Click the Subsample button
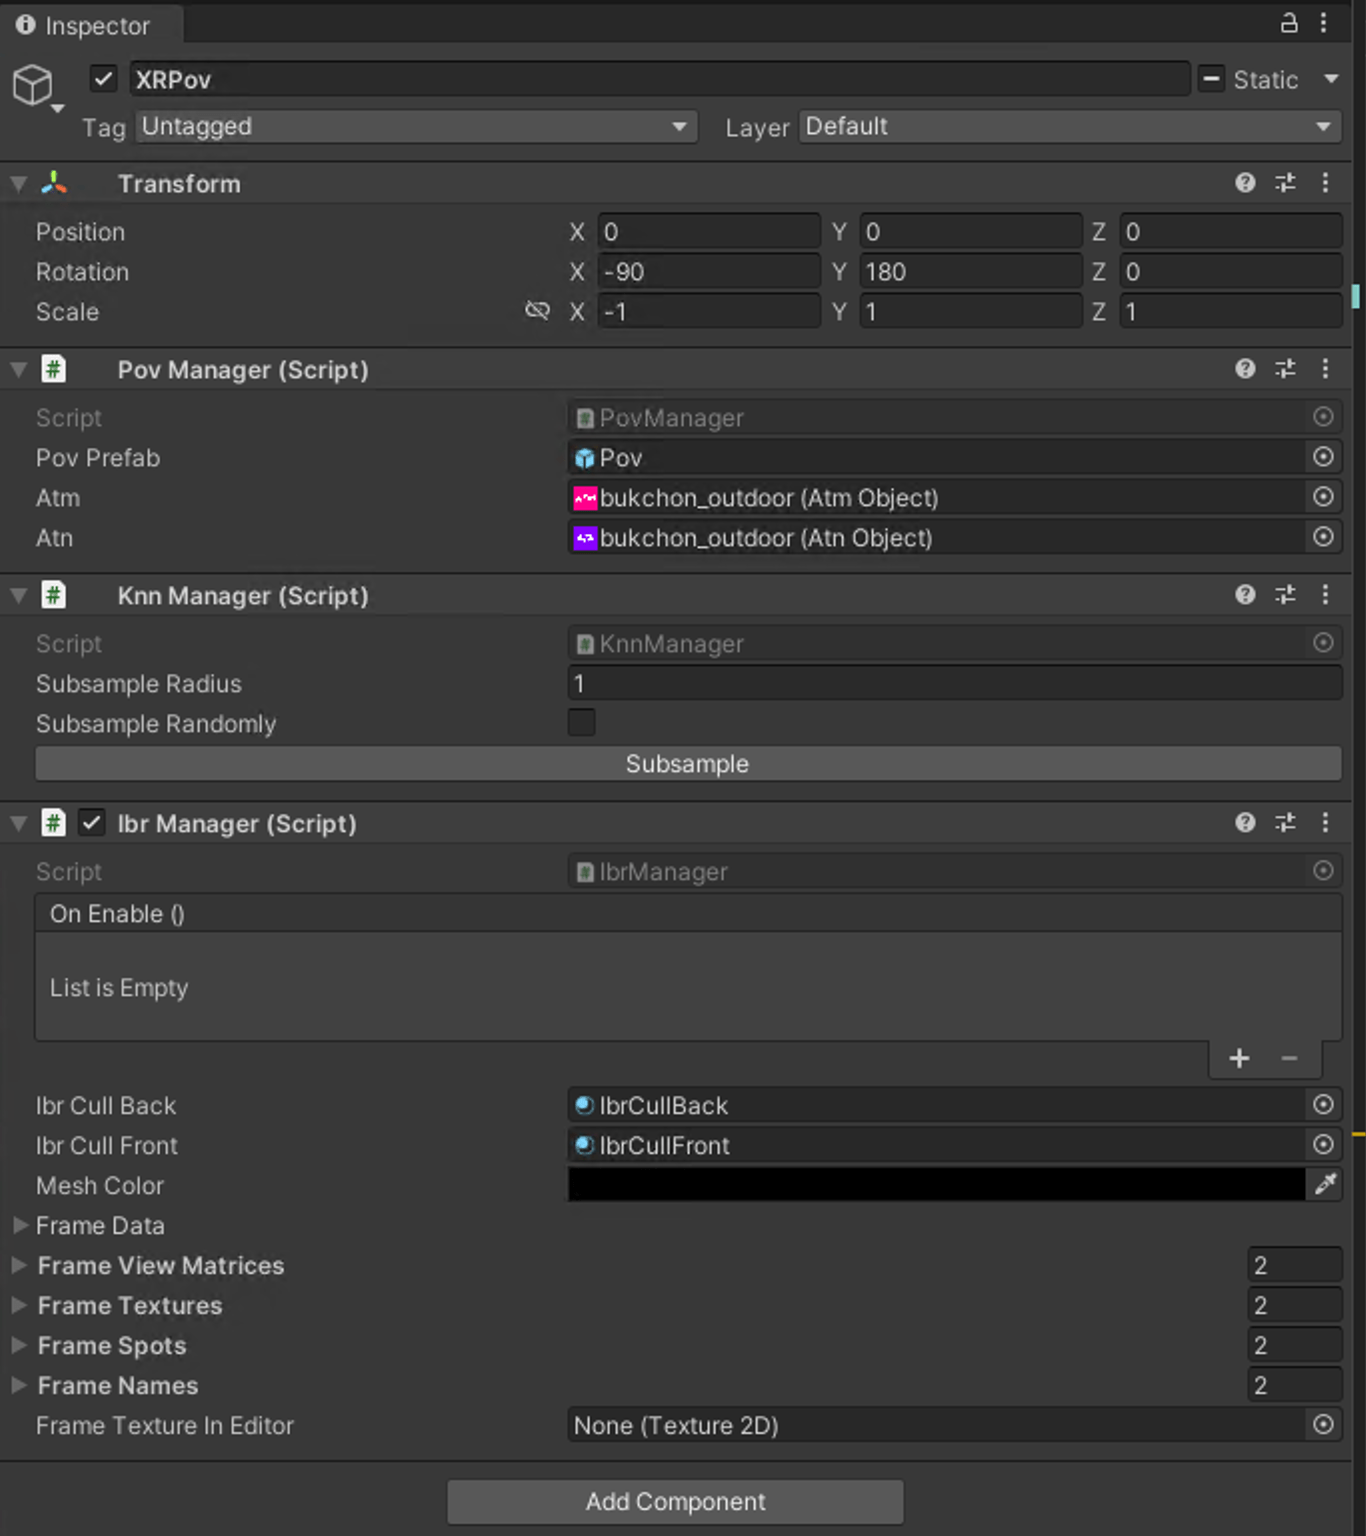 688,763
